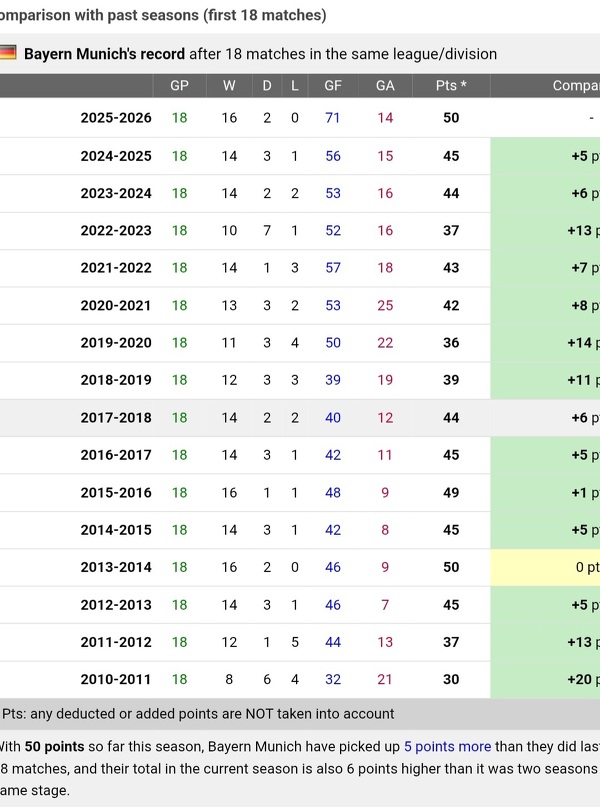Click the 'Bayern Munich's record' heading text

[x=104, y=54]
